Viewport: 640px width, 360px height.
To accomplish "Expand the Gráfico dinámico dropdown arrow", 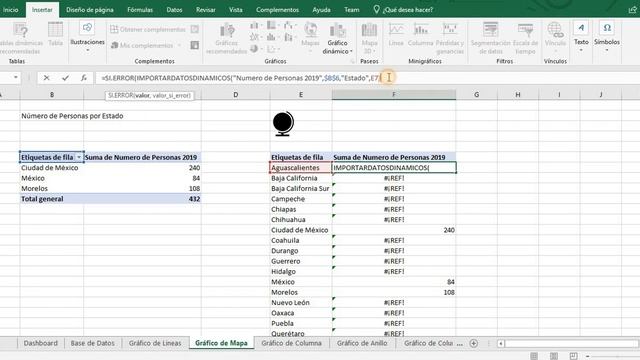I will pyautogui.click(x=351, y=51).
